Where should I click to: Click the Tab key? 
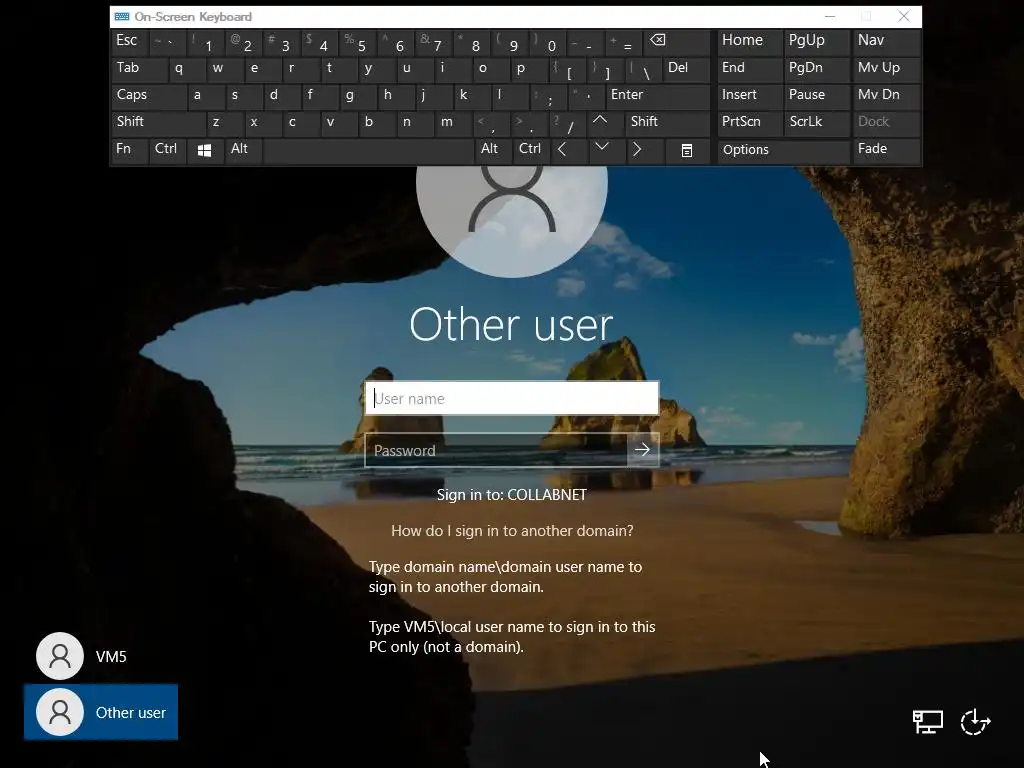(x=139, y=69)
